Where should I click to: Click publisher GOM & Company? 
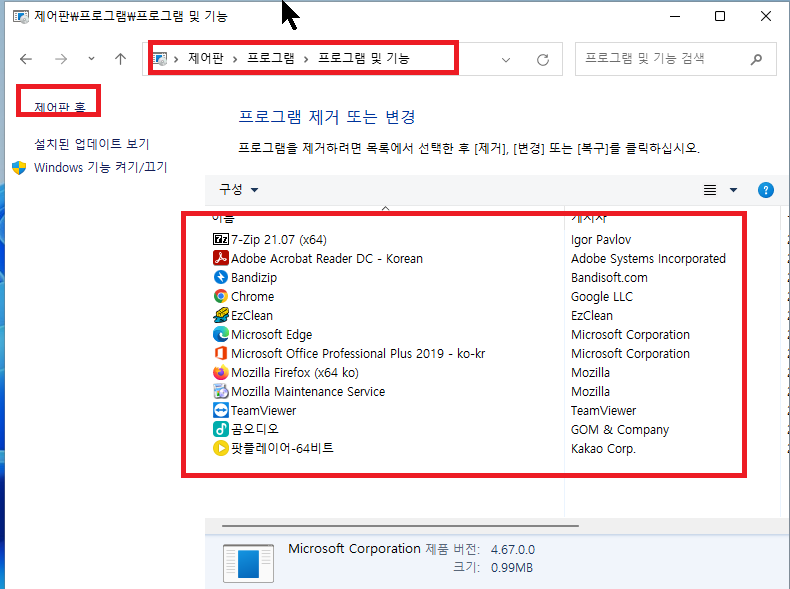click(620, 430)
